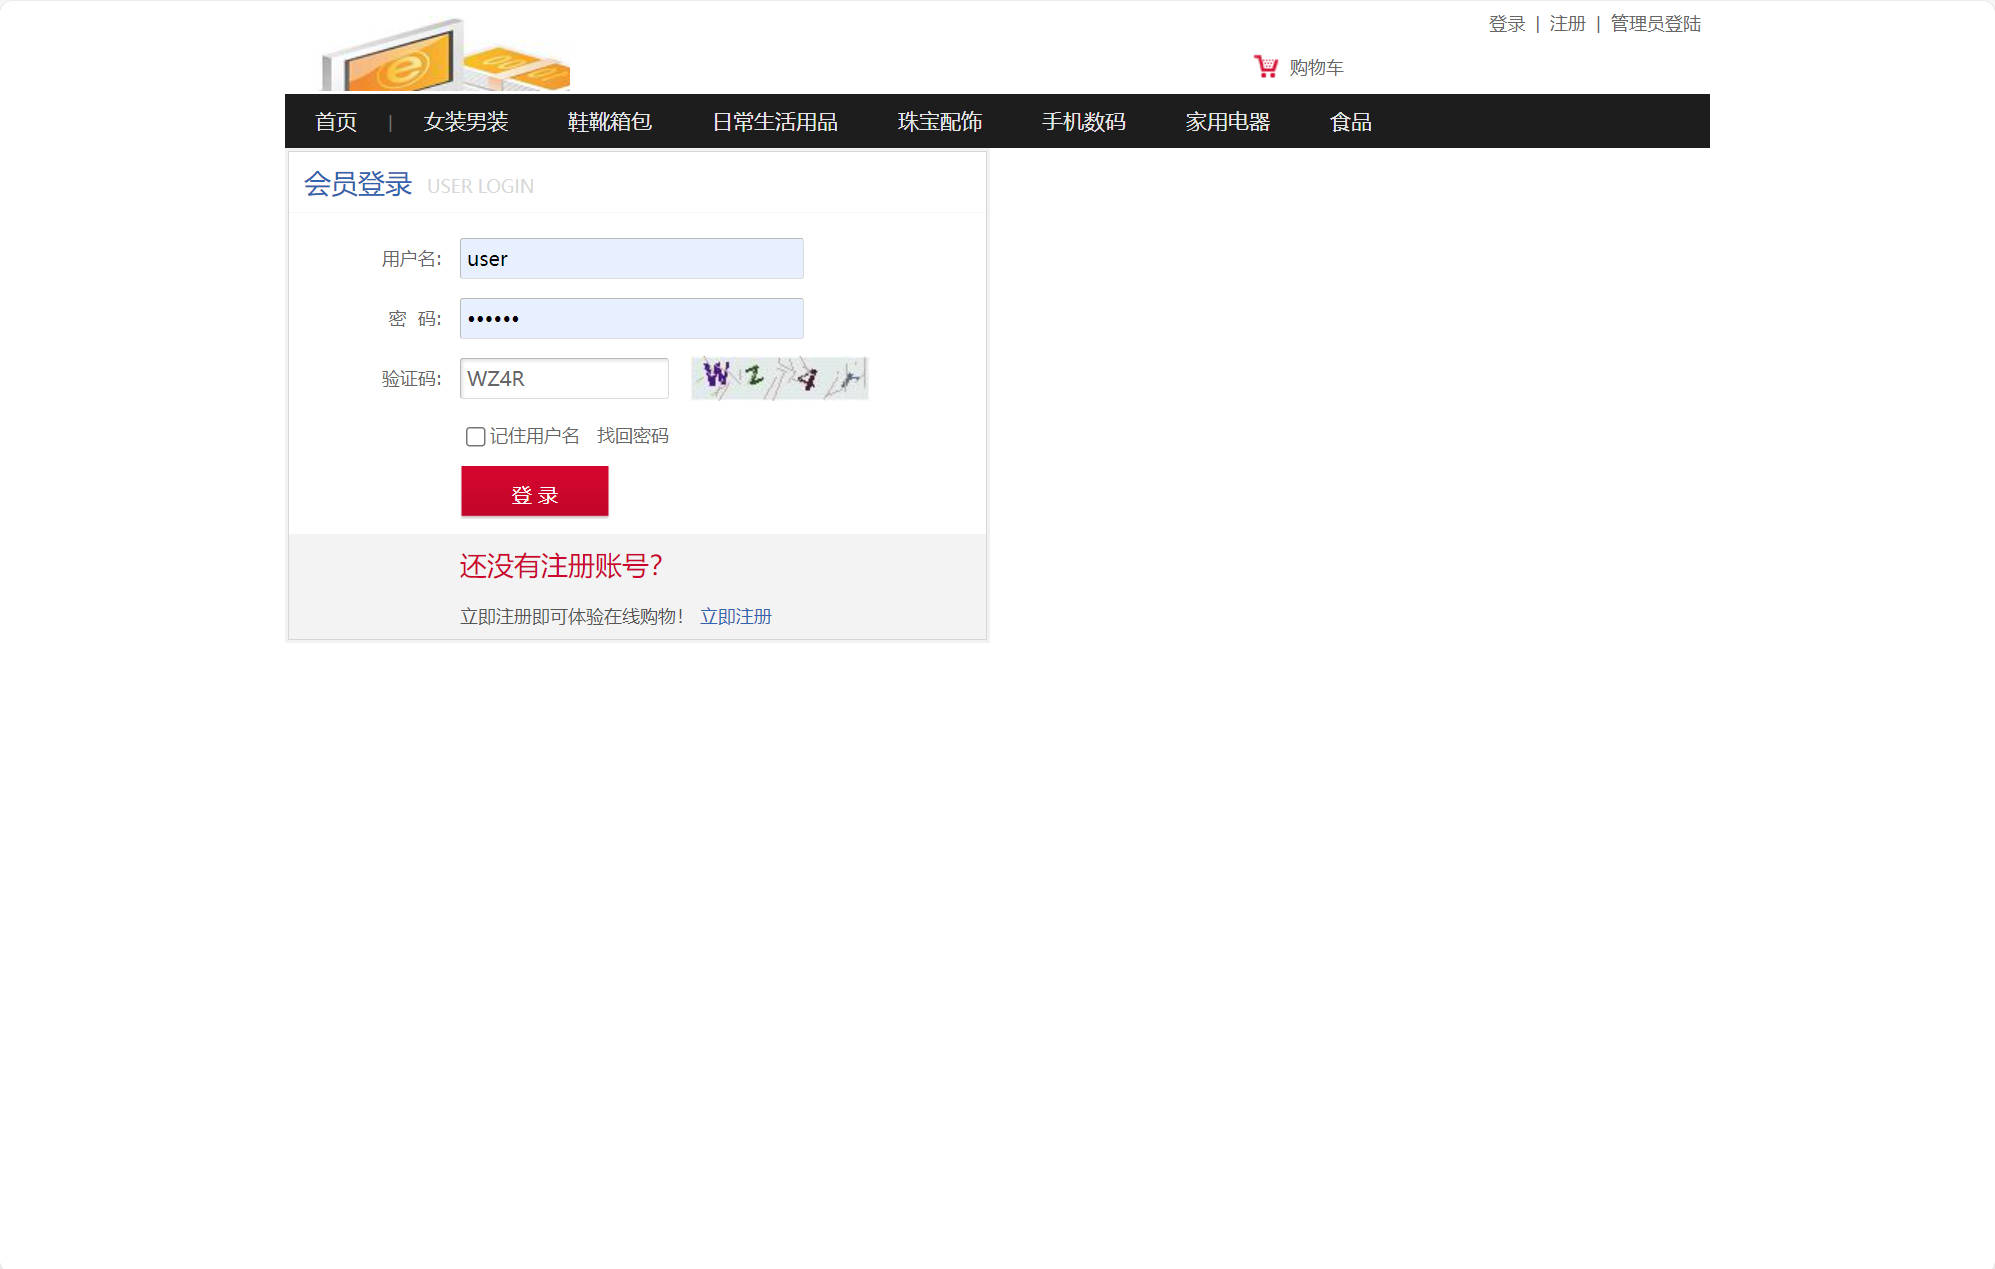Open the 日常生活用品 category
This screenshot has height=1269, width=1995.
coord(775,121)
